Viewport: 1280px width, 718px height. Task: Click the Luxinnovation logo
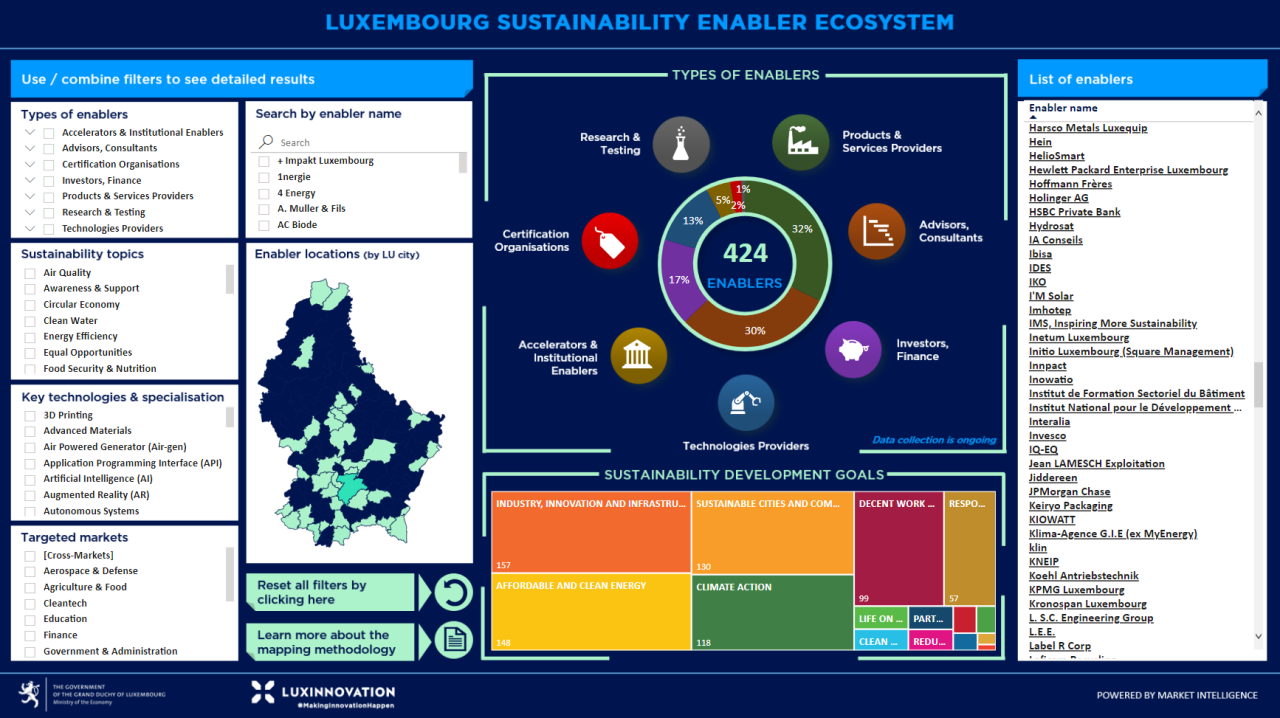[x=323, y=694]
